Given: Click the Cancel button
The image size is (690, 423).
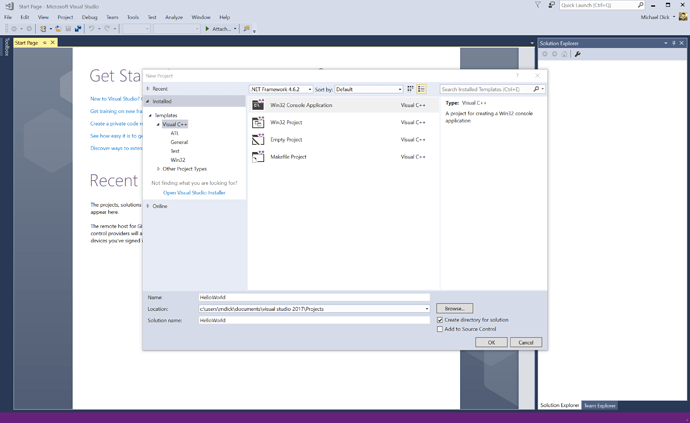Looking at the screenshot, I should point(526,342).
